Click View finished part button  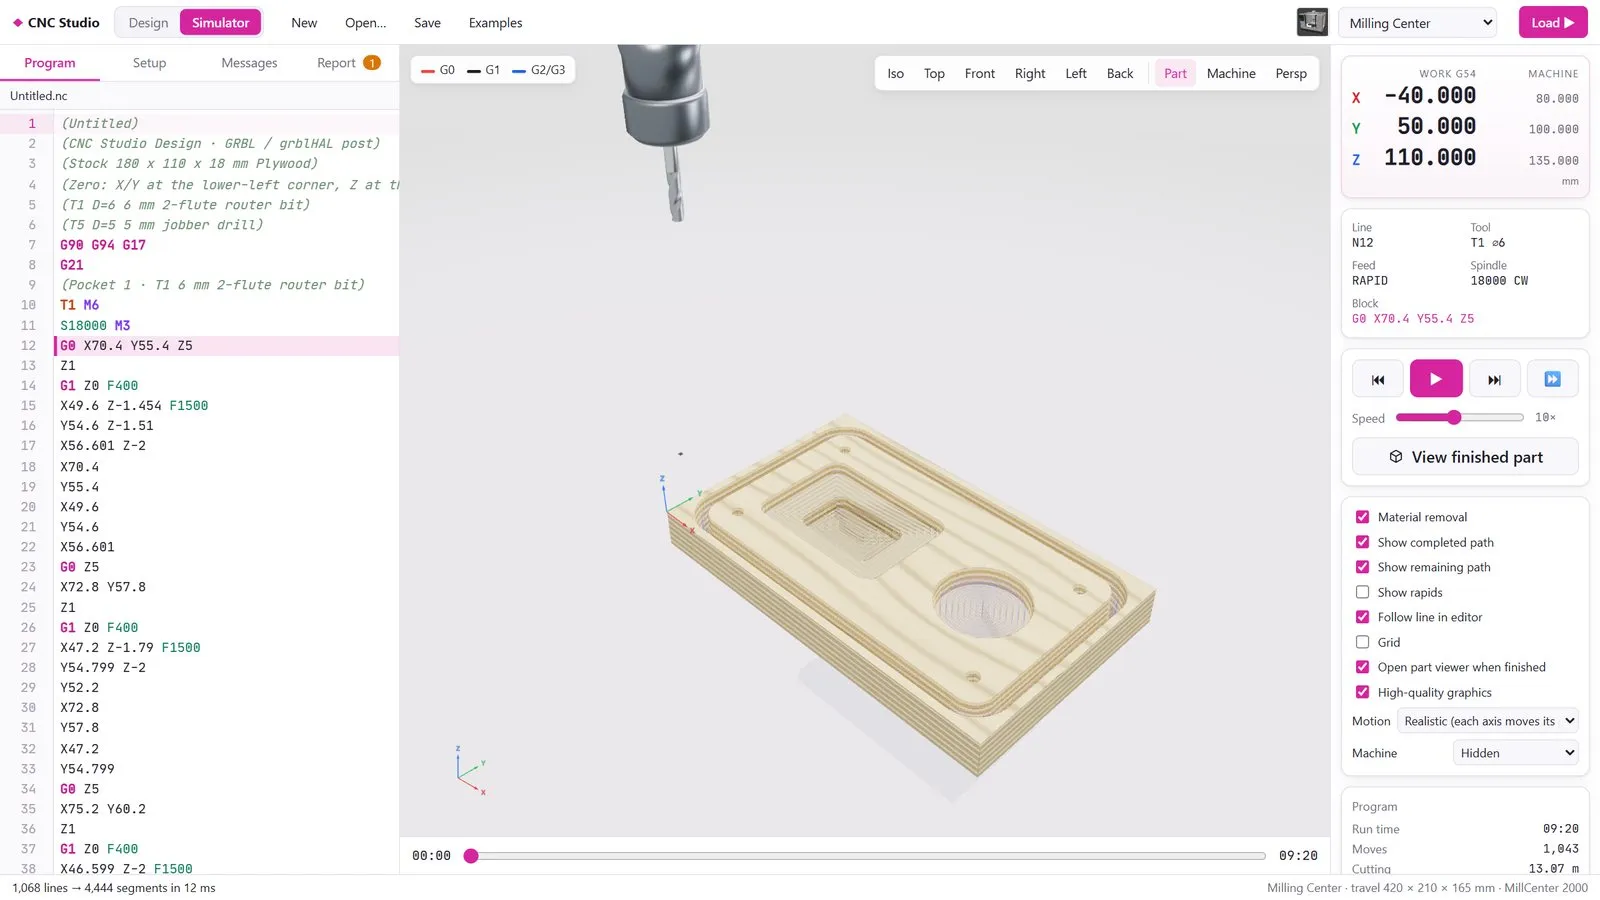point(1465,457)
